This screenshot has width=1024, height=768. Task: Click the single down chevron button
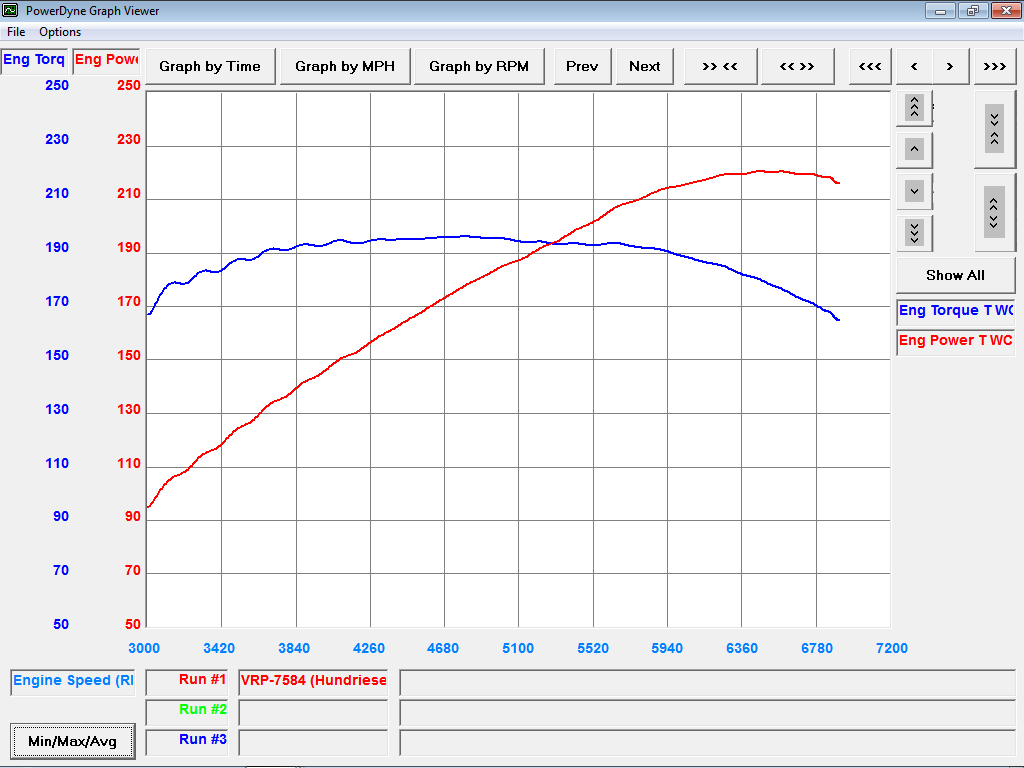coord(914,190)
